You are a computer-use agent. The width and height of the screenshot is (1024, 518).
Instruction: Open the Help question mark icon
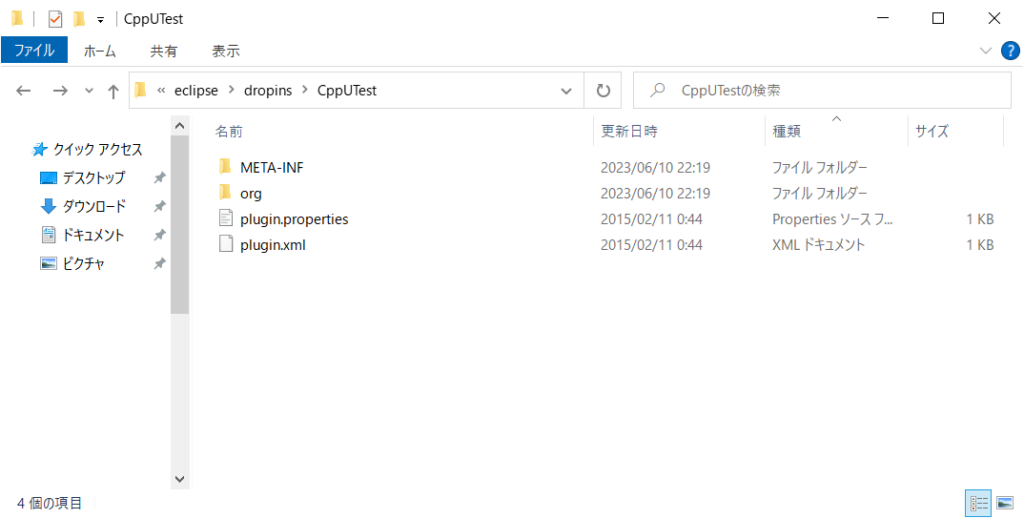1010,51
